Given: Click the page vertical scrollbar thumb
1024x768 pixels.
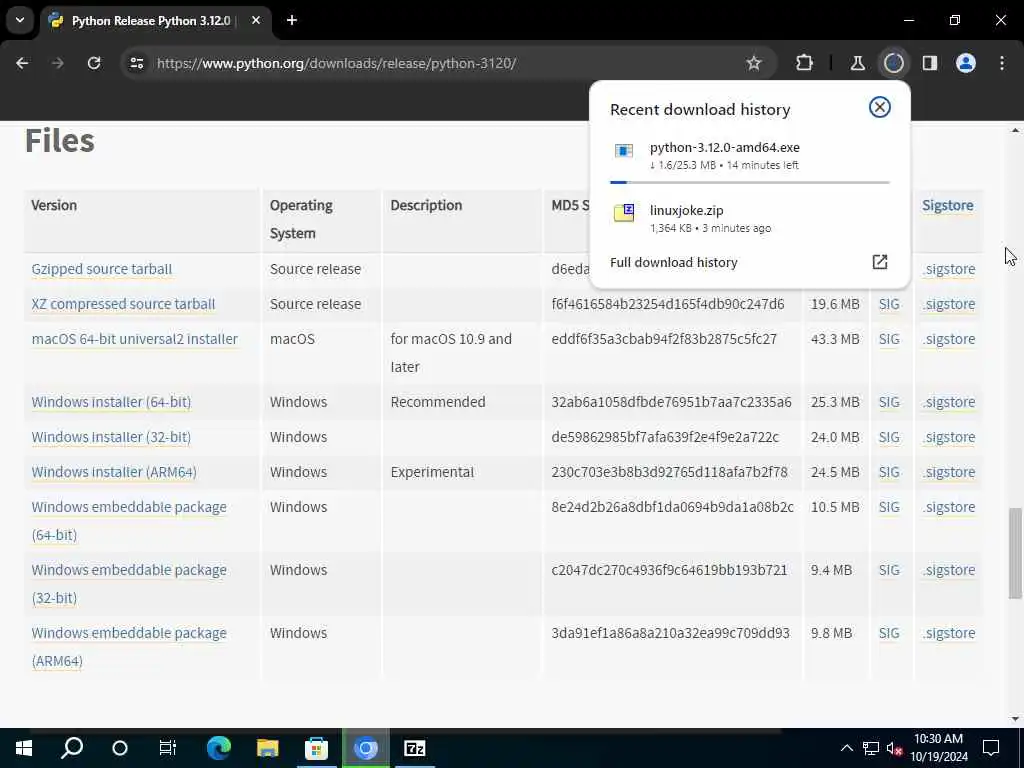Looking at the screenshot, I should point(1015,552).
